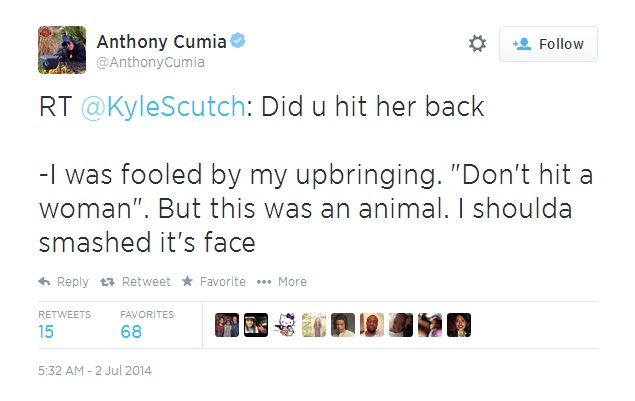Open the gear settings dropdown

(477, 44)
